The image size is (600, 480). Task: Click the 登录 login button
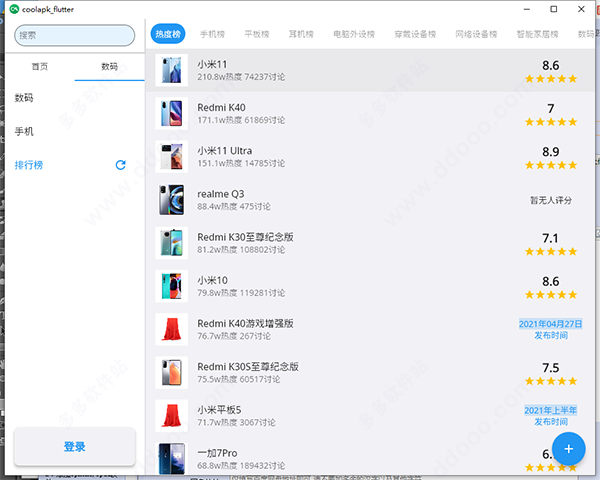pyautogui.click(x=75, y=447)
